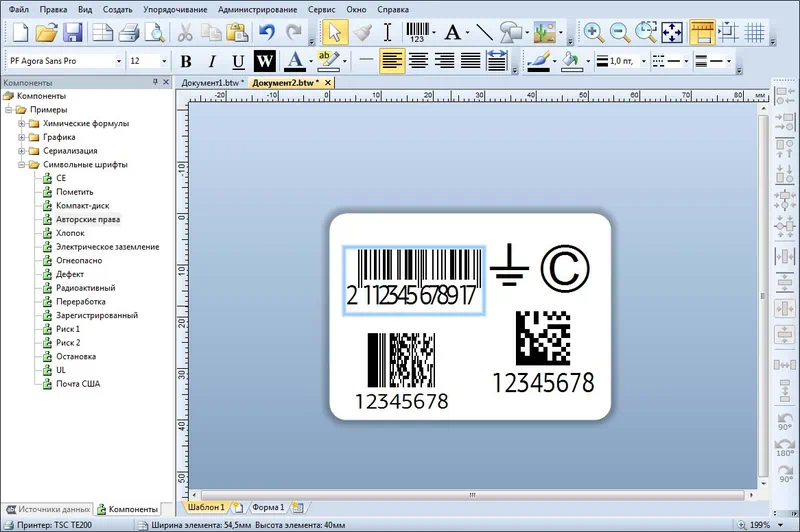
Task: Click the font color A button
Action: (x=294, y=61)
